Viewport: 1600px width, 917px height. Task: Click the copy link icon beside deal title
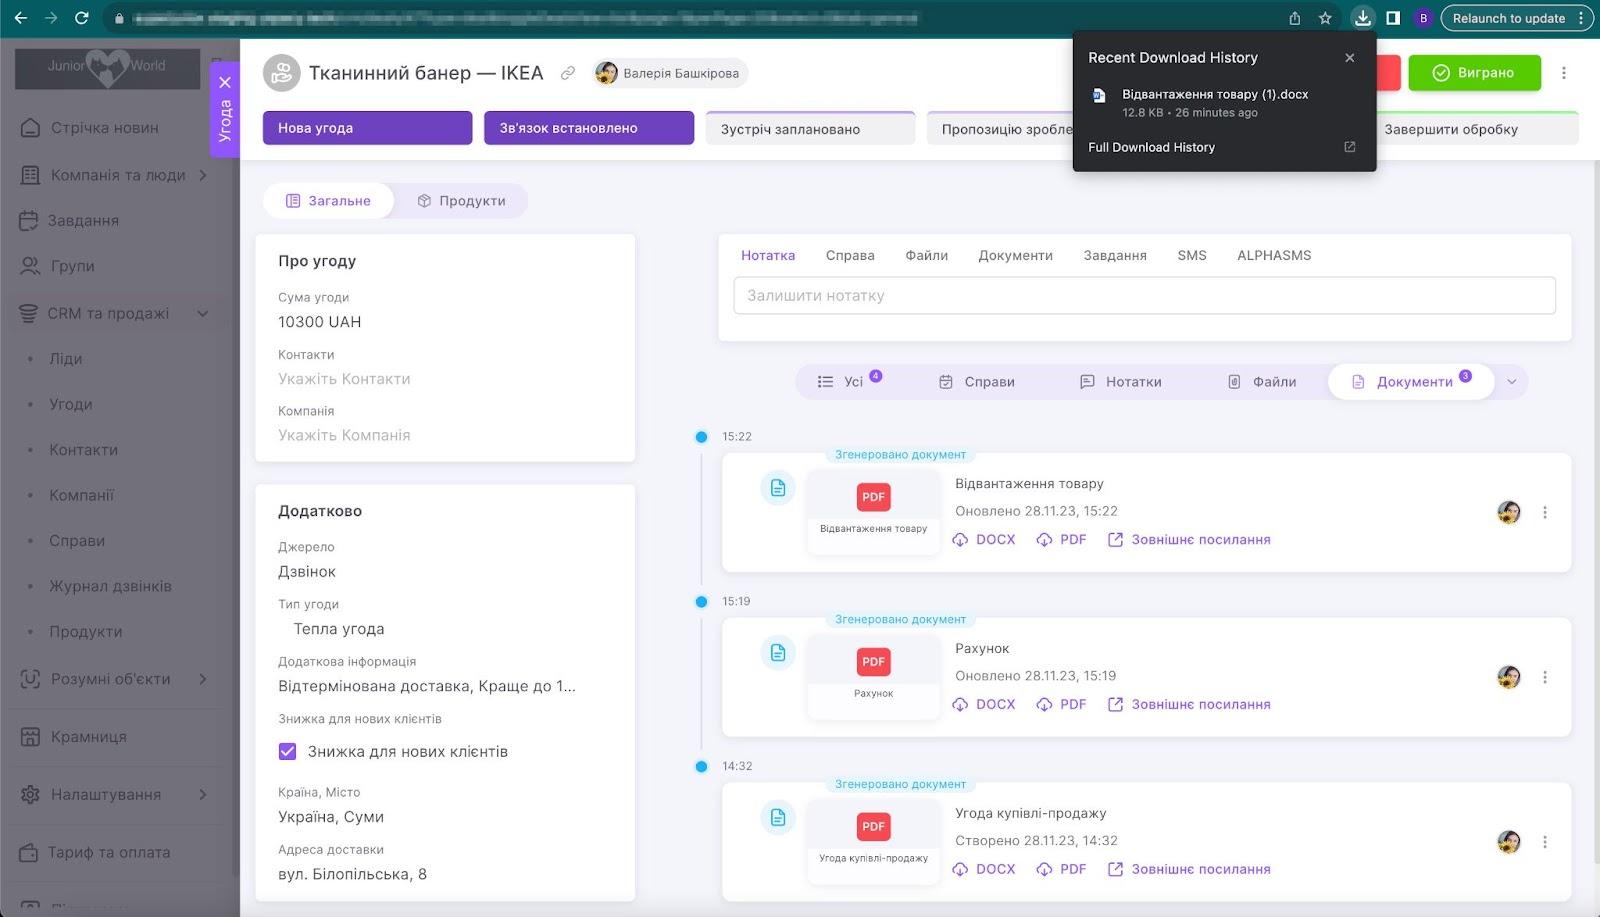(x=568, y=73)
